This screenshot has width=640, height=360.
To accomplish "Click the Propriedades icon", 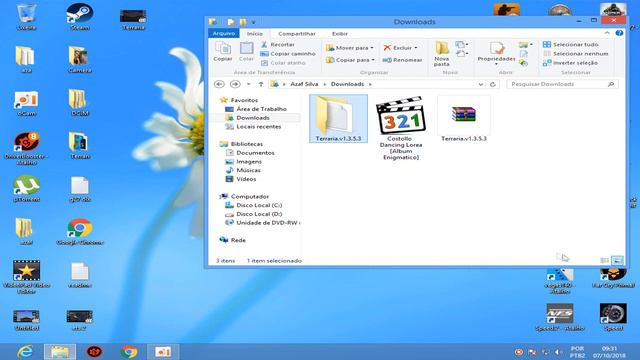I will click(x=496, y=49).
